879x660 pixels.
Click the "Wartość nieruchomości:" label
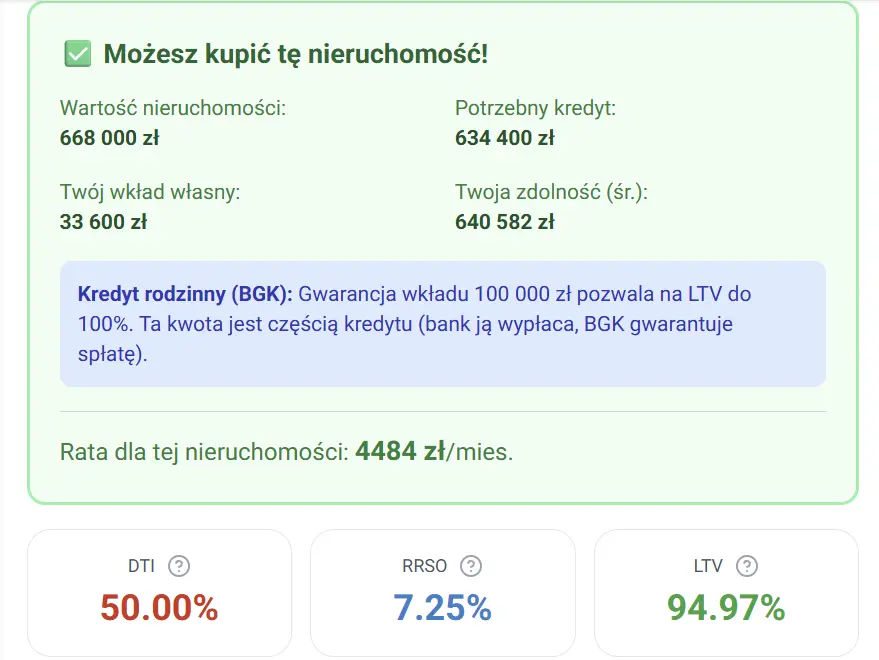(x=173, y=108)
